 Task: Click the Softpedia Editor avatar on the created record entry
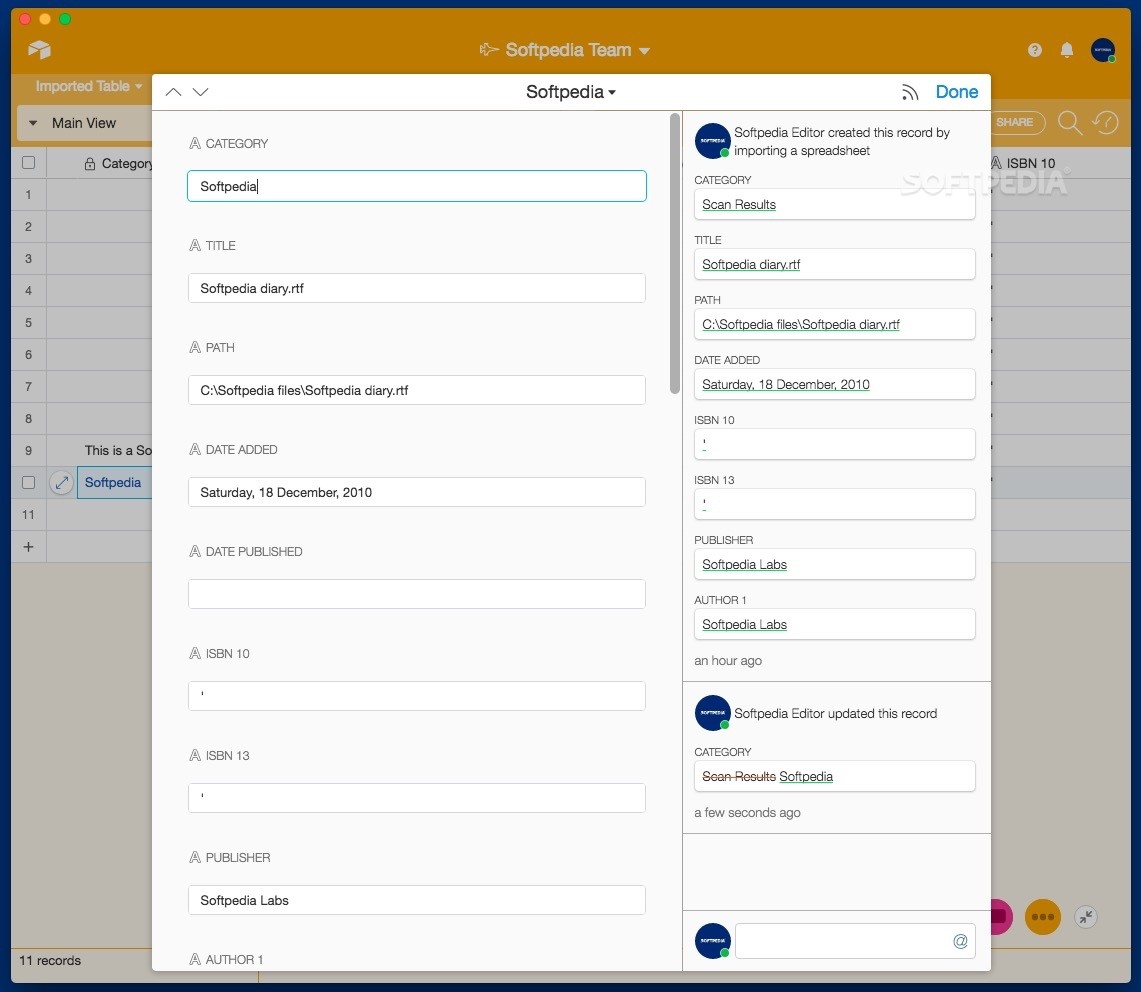click(712, 140)
